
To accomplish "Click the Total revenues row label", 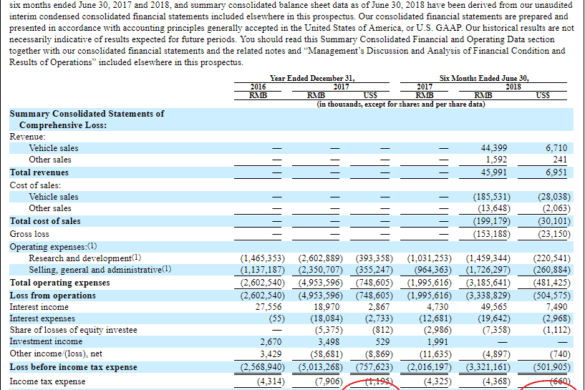I will click(39, 172).
